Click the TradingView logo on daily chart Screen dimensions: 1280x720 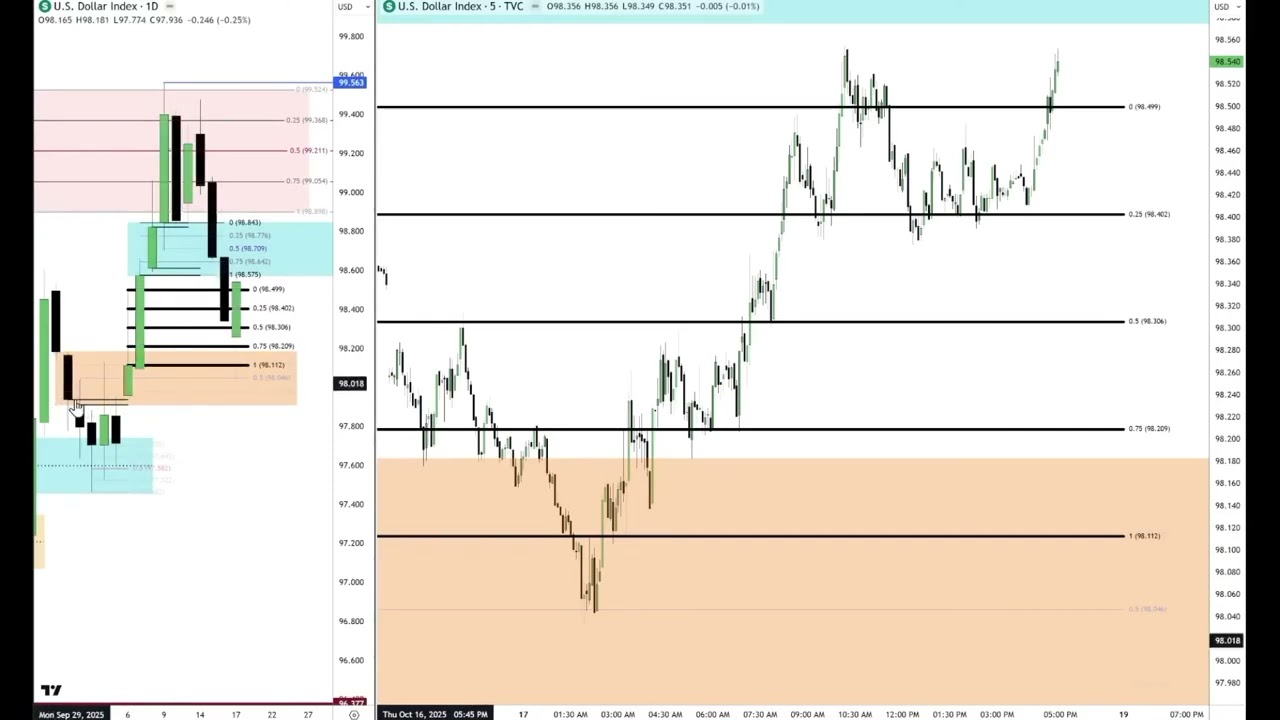click(x=51, y=690)
